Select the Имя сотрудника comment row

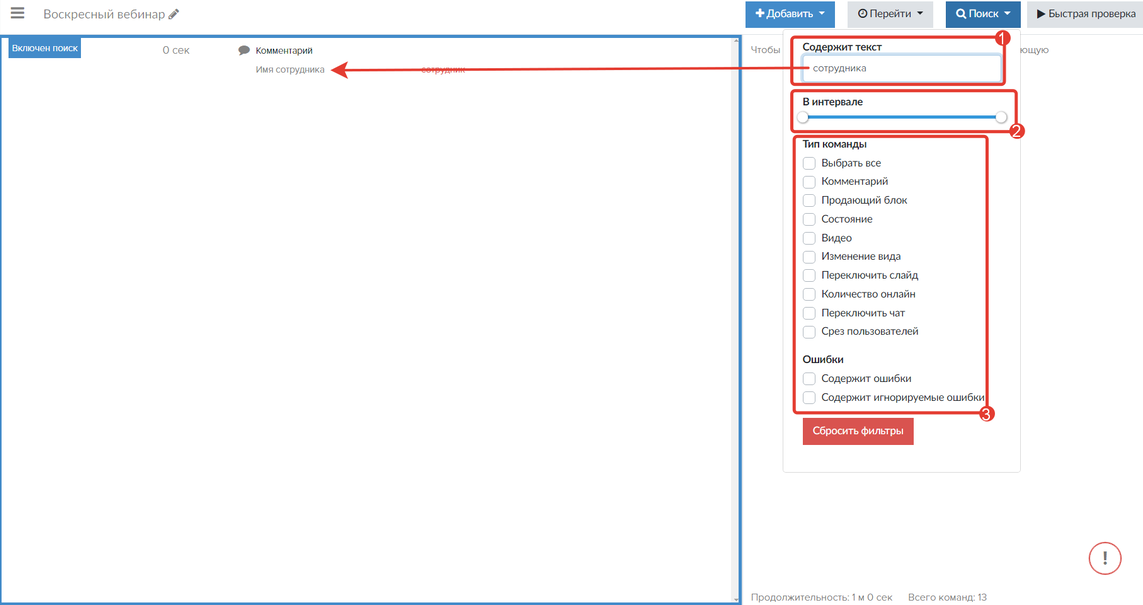pyautogui.click(x=290, y=69)
